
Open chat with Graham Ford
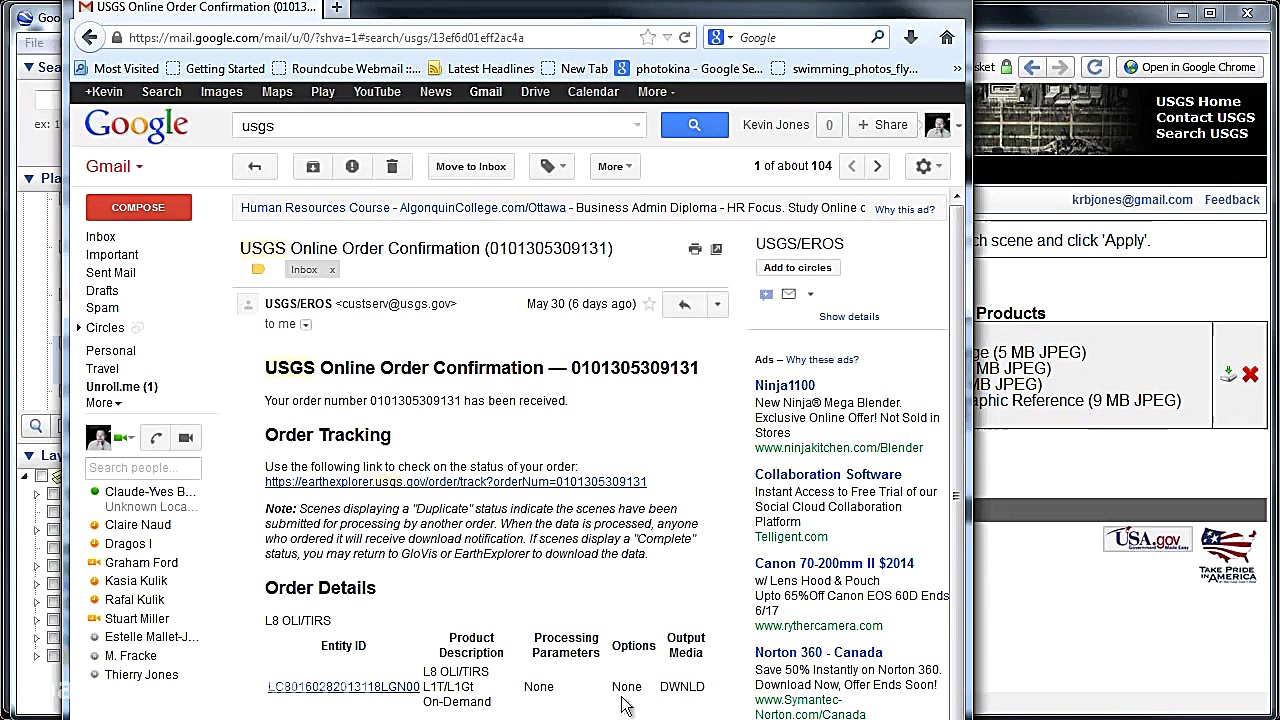(141, 563)
